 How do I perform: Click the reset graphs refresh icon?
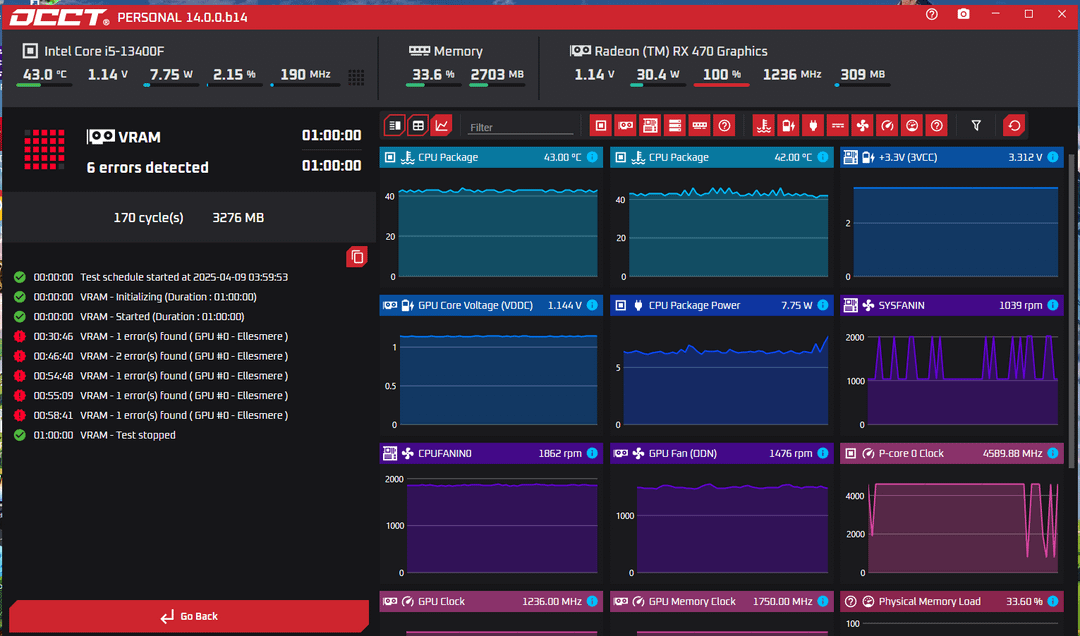point(1015,125)
